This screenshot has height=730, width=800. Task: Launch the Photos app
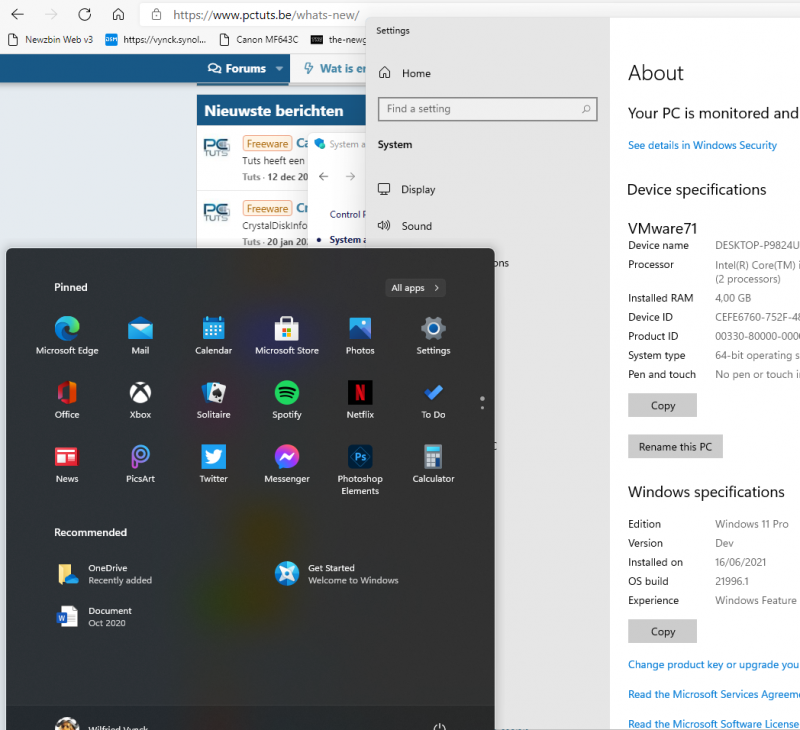[360, 335]
